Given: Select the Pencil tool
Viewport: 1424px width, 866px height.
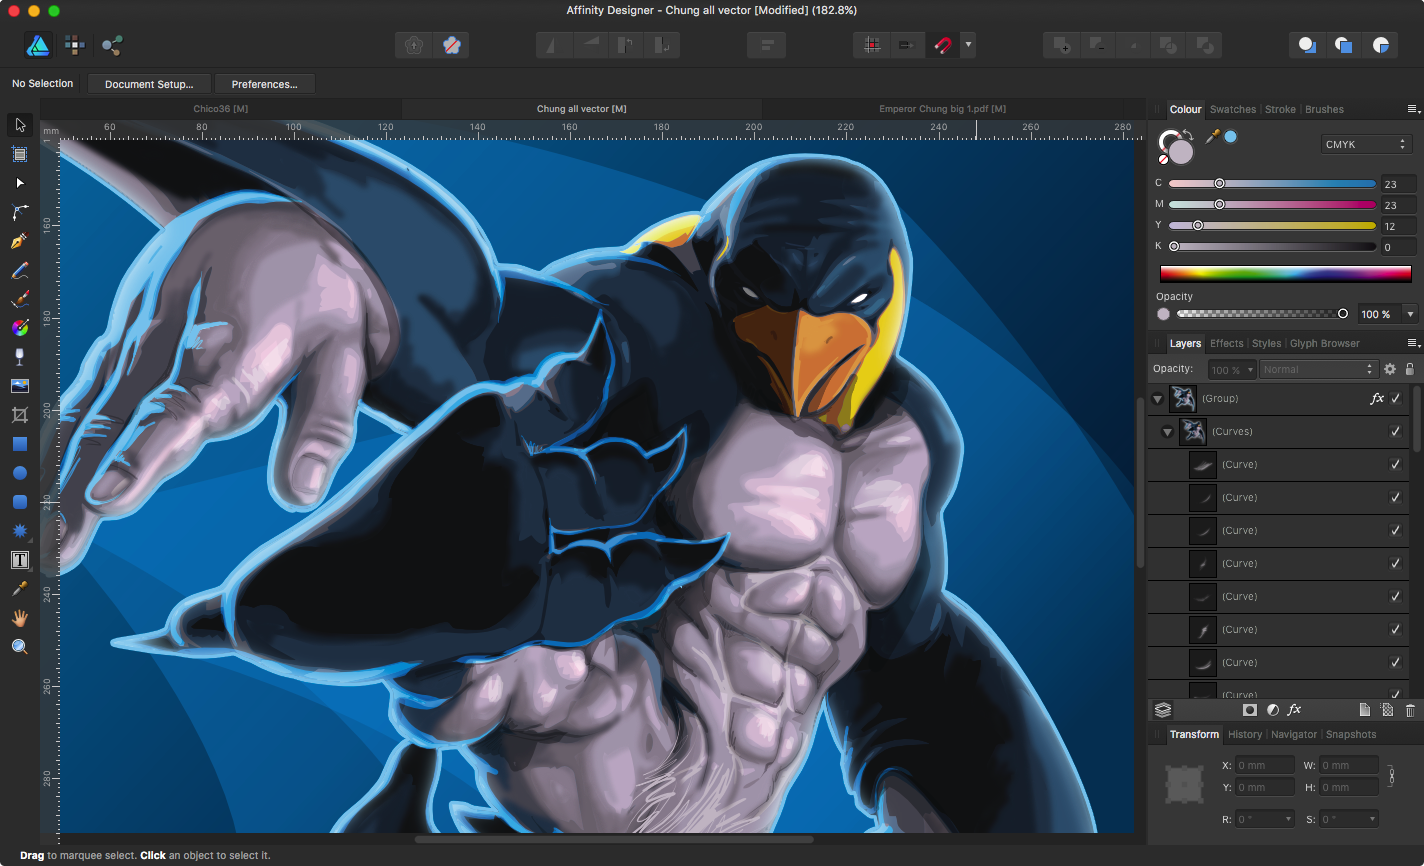Looking at the screenshot, I should tap(19, 270).
